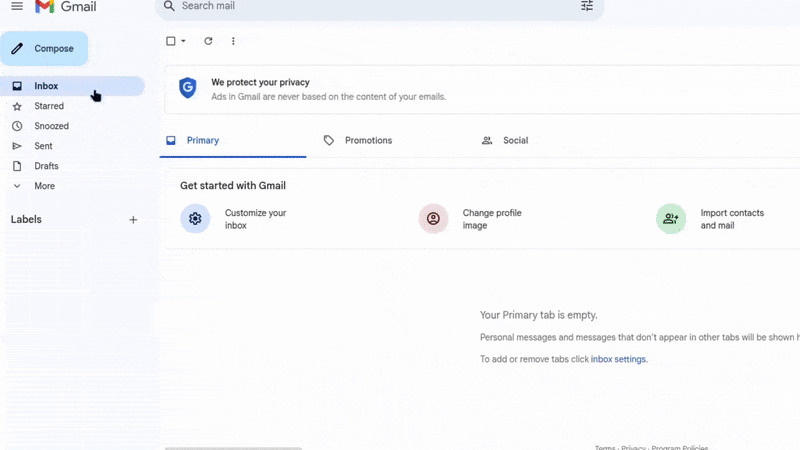Open the main menu hamburger icon
Viewport: 800px width, 450px height.
click(17, 6)
